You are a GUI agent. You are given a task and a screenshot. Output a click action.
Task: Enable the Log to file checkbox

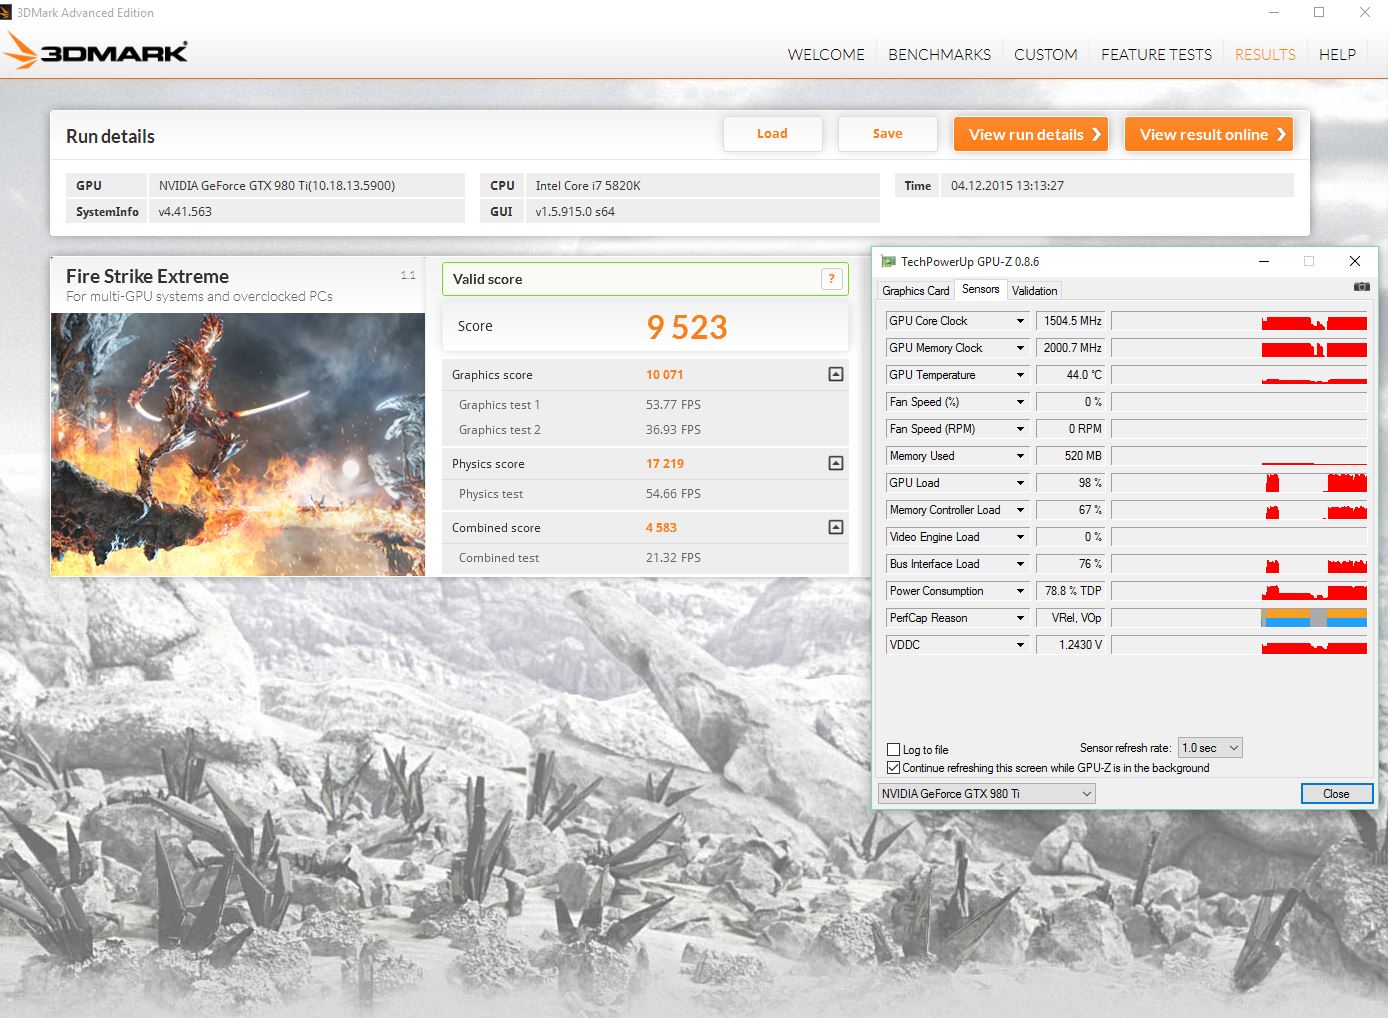click(x=894, y=749)
